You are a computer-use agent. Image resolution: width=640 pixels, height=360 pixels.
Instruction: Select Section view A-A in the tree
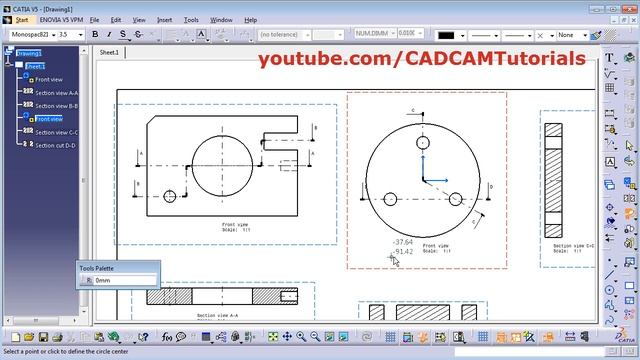56,93
